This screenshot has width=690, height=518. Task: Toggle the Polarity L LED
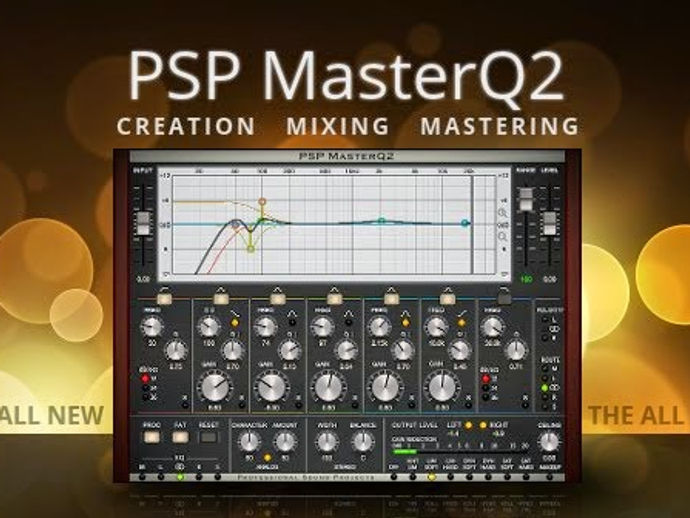(x=546, y=320)
